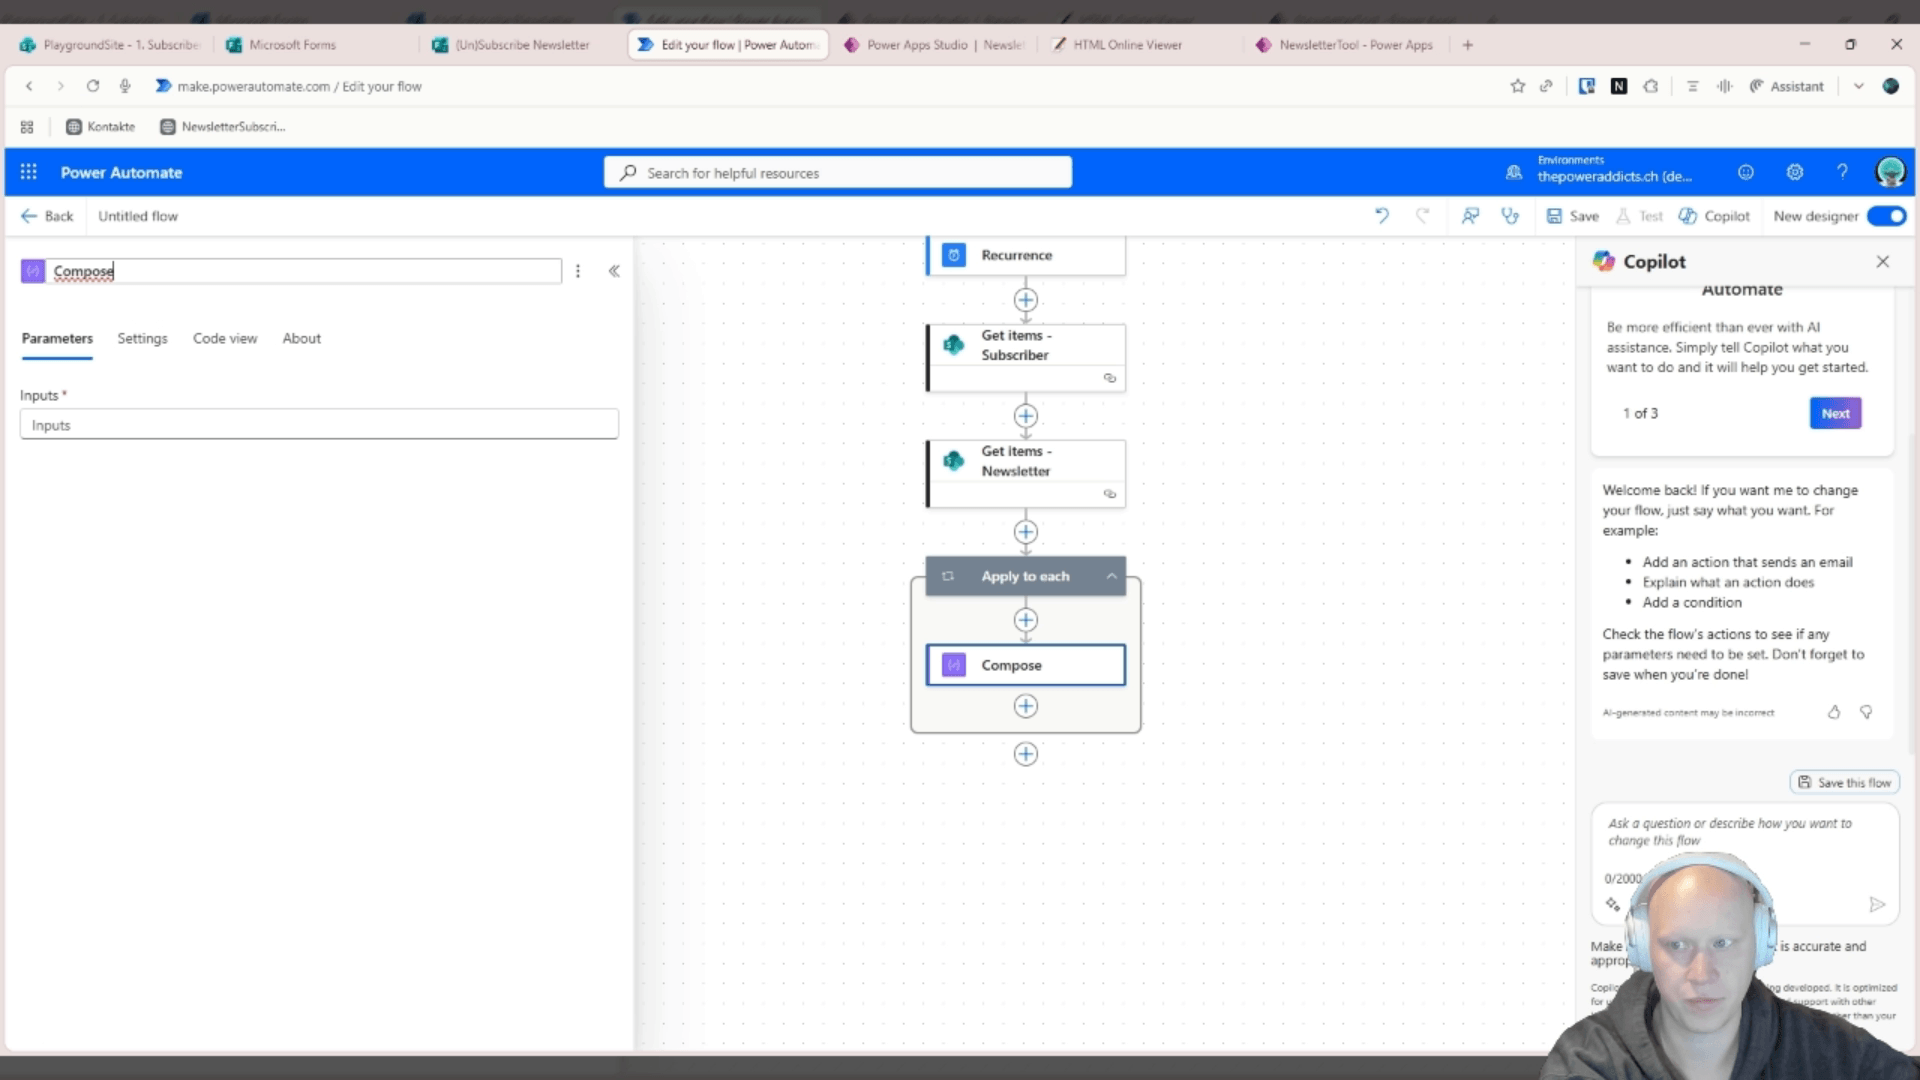Open the browser Assistant button
The width and height of the screenshot is (1920, 1080).
tap(1786, 86)
